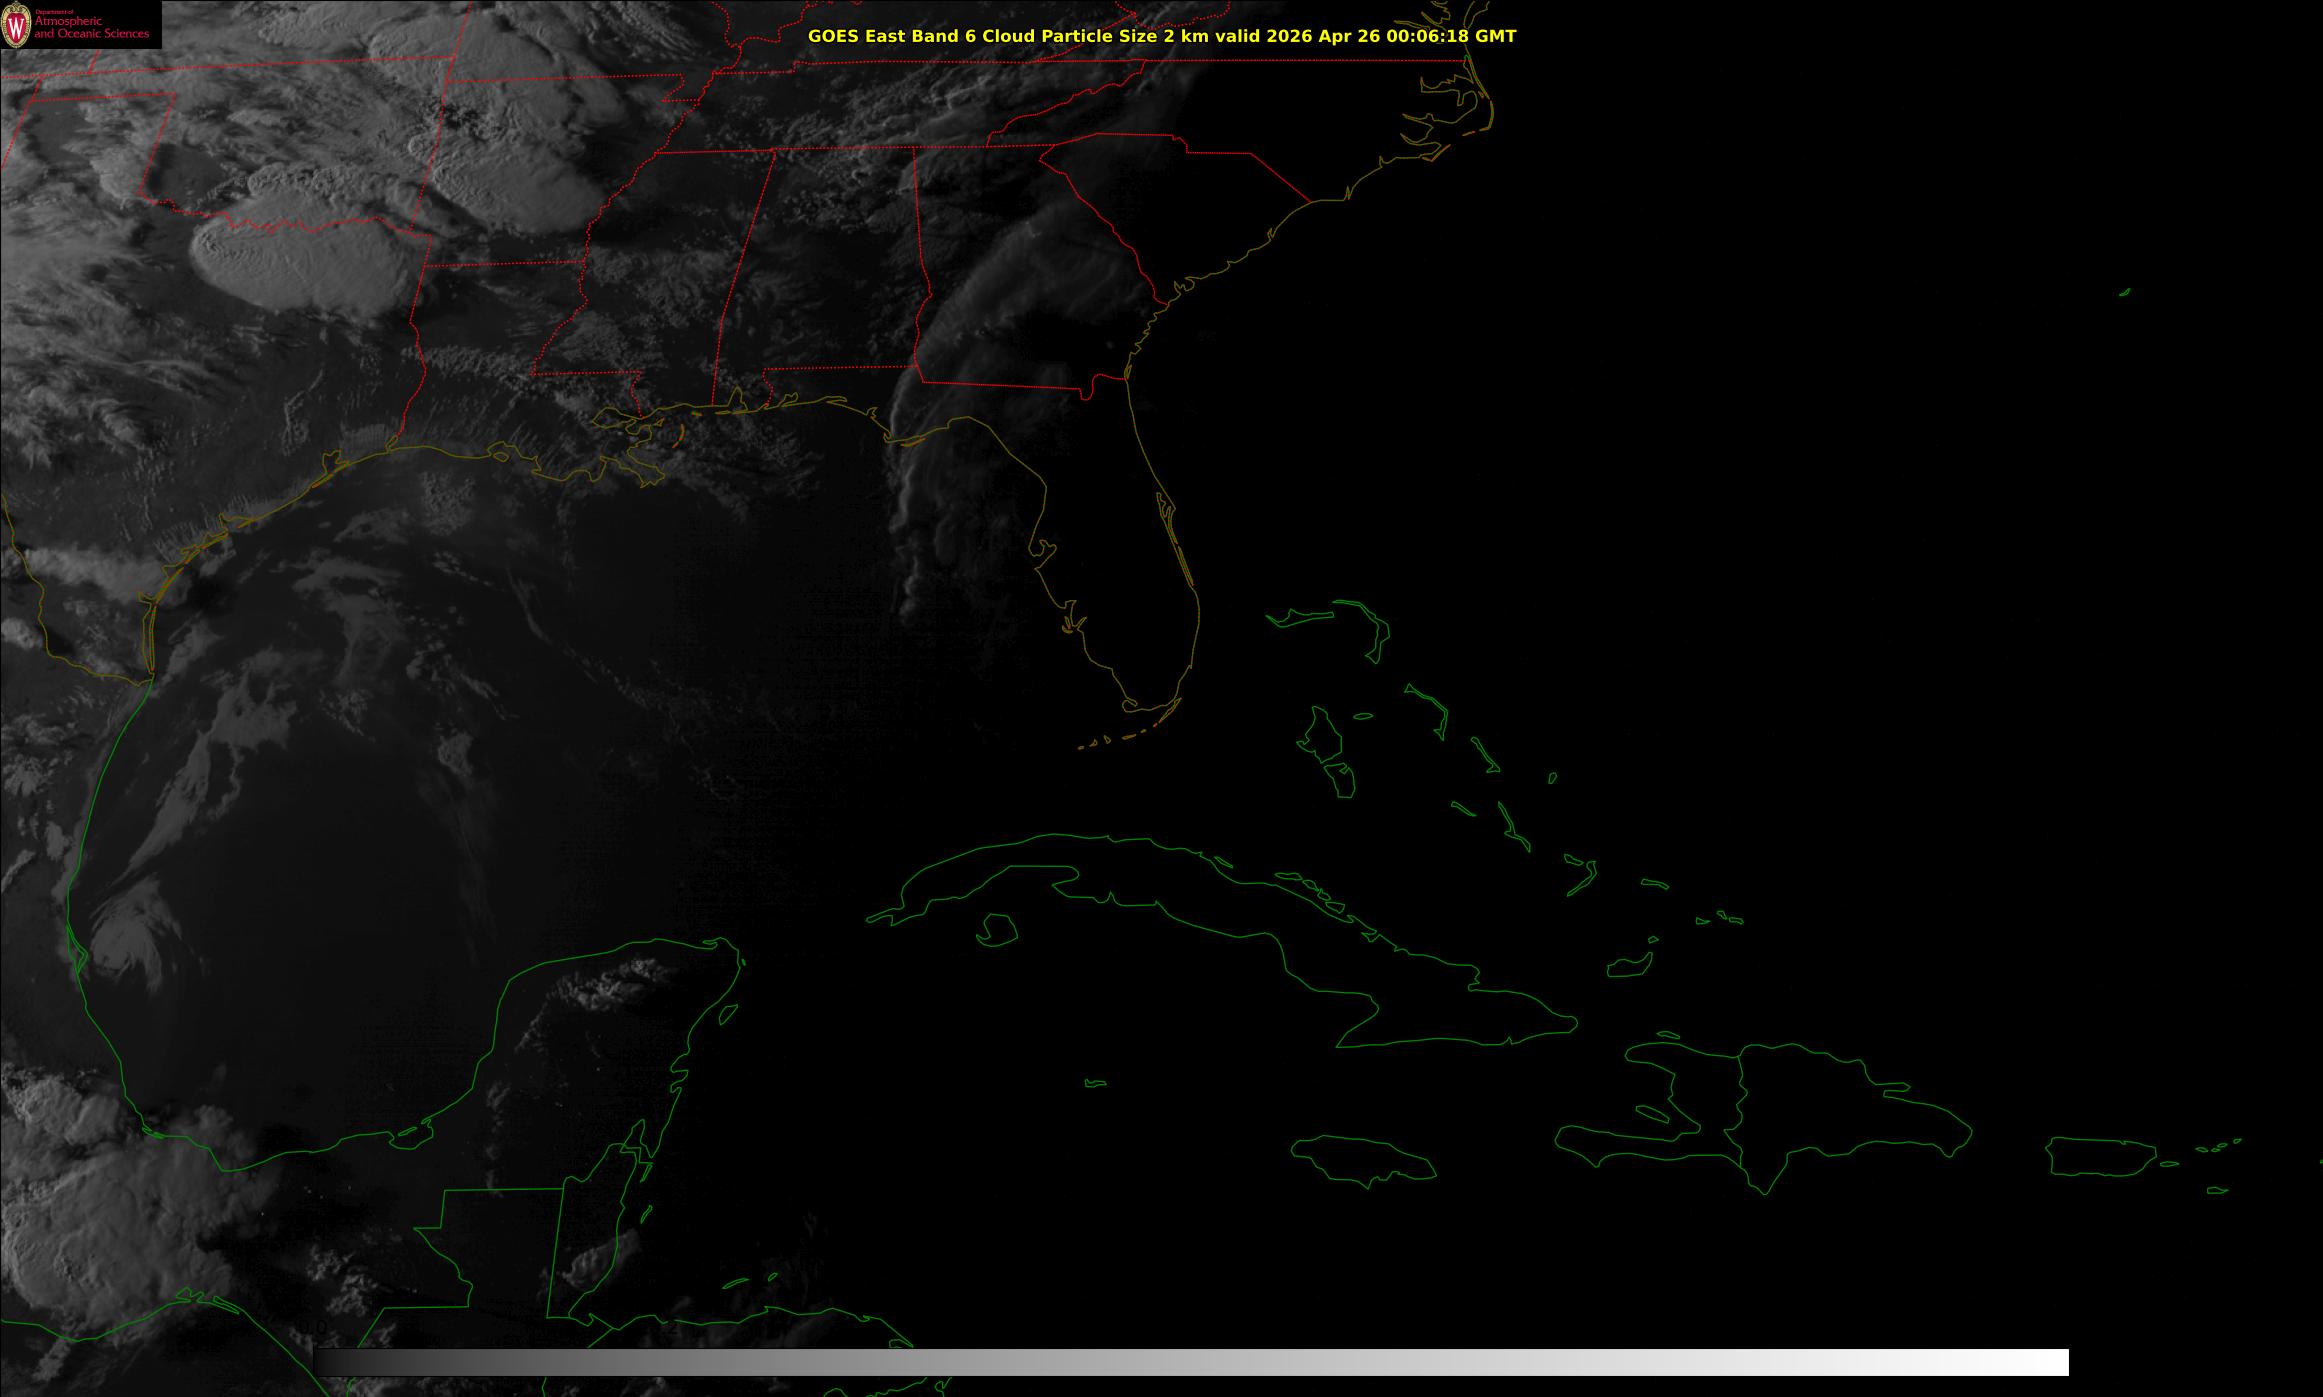Image resolution: width=2323 pixels, height=1397 pixels.
Task: Click inside the Andros Island outline
Action: (x=1322, y=733)
